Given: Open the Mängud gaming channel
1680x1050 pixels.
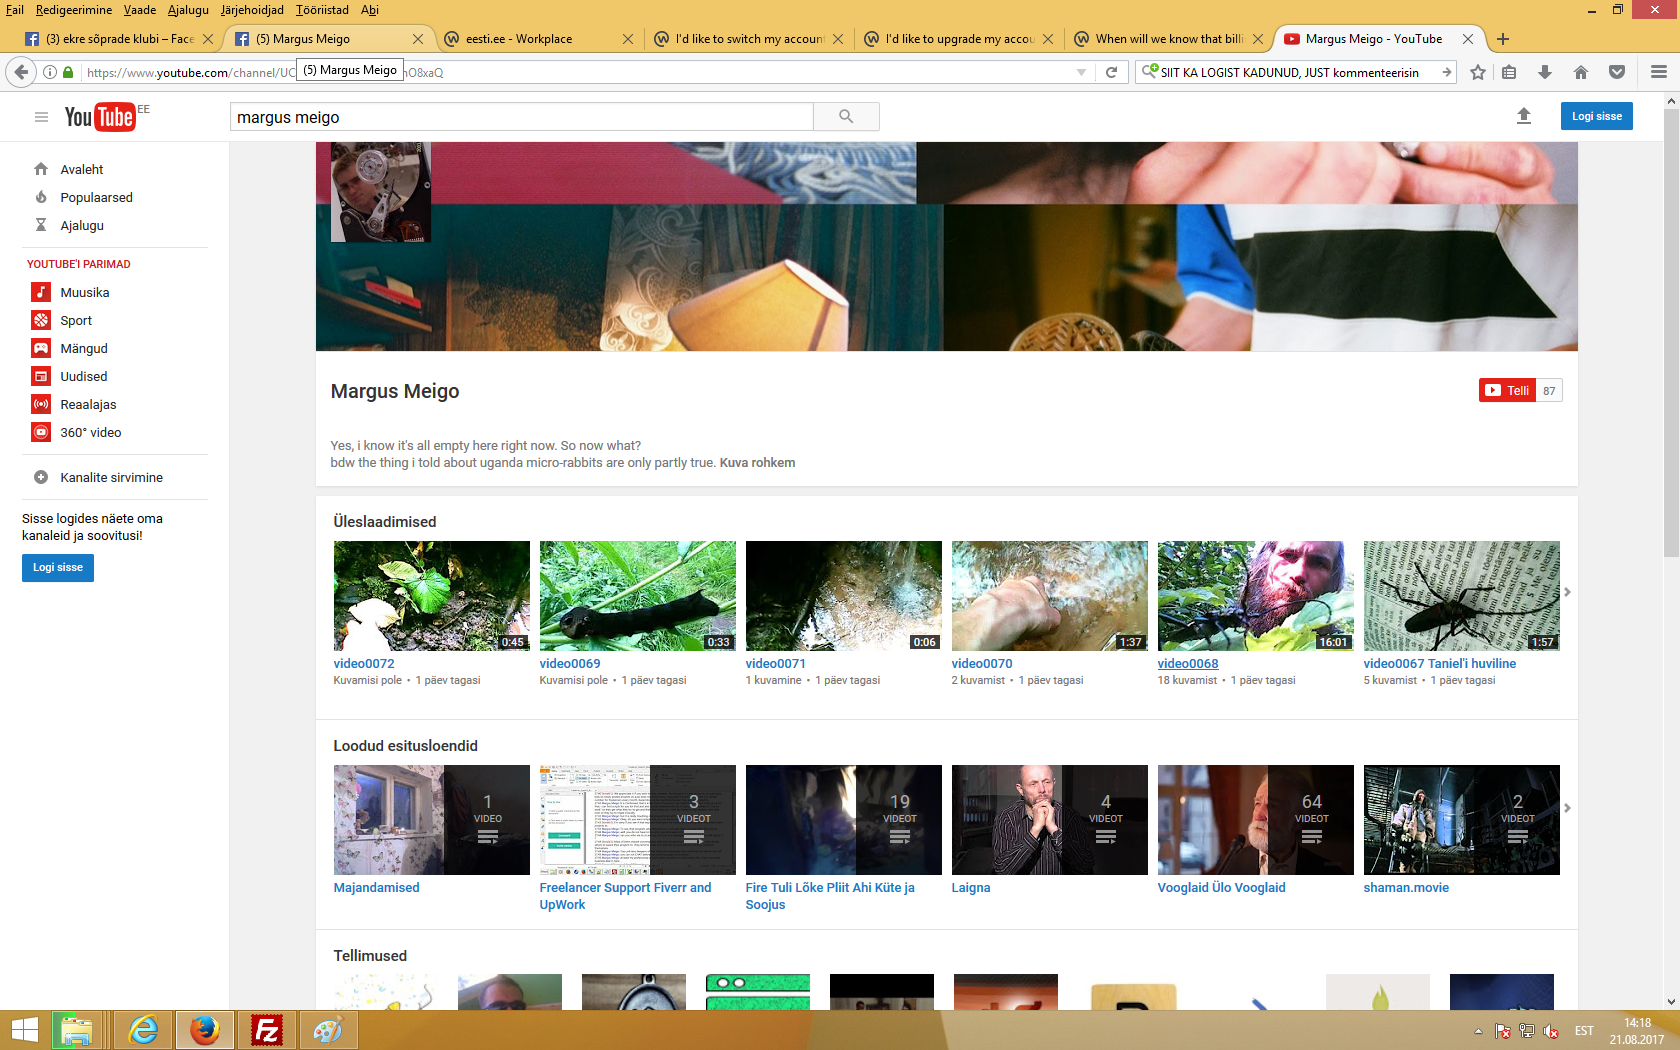Looking at the screenshot, I should 70,348.
